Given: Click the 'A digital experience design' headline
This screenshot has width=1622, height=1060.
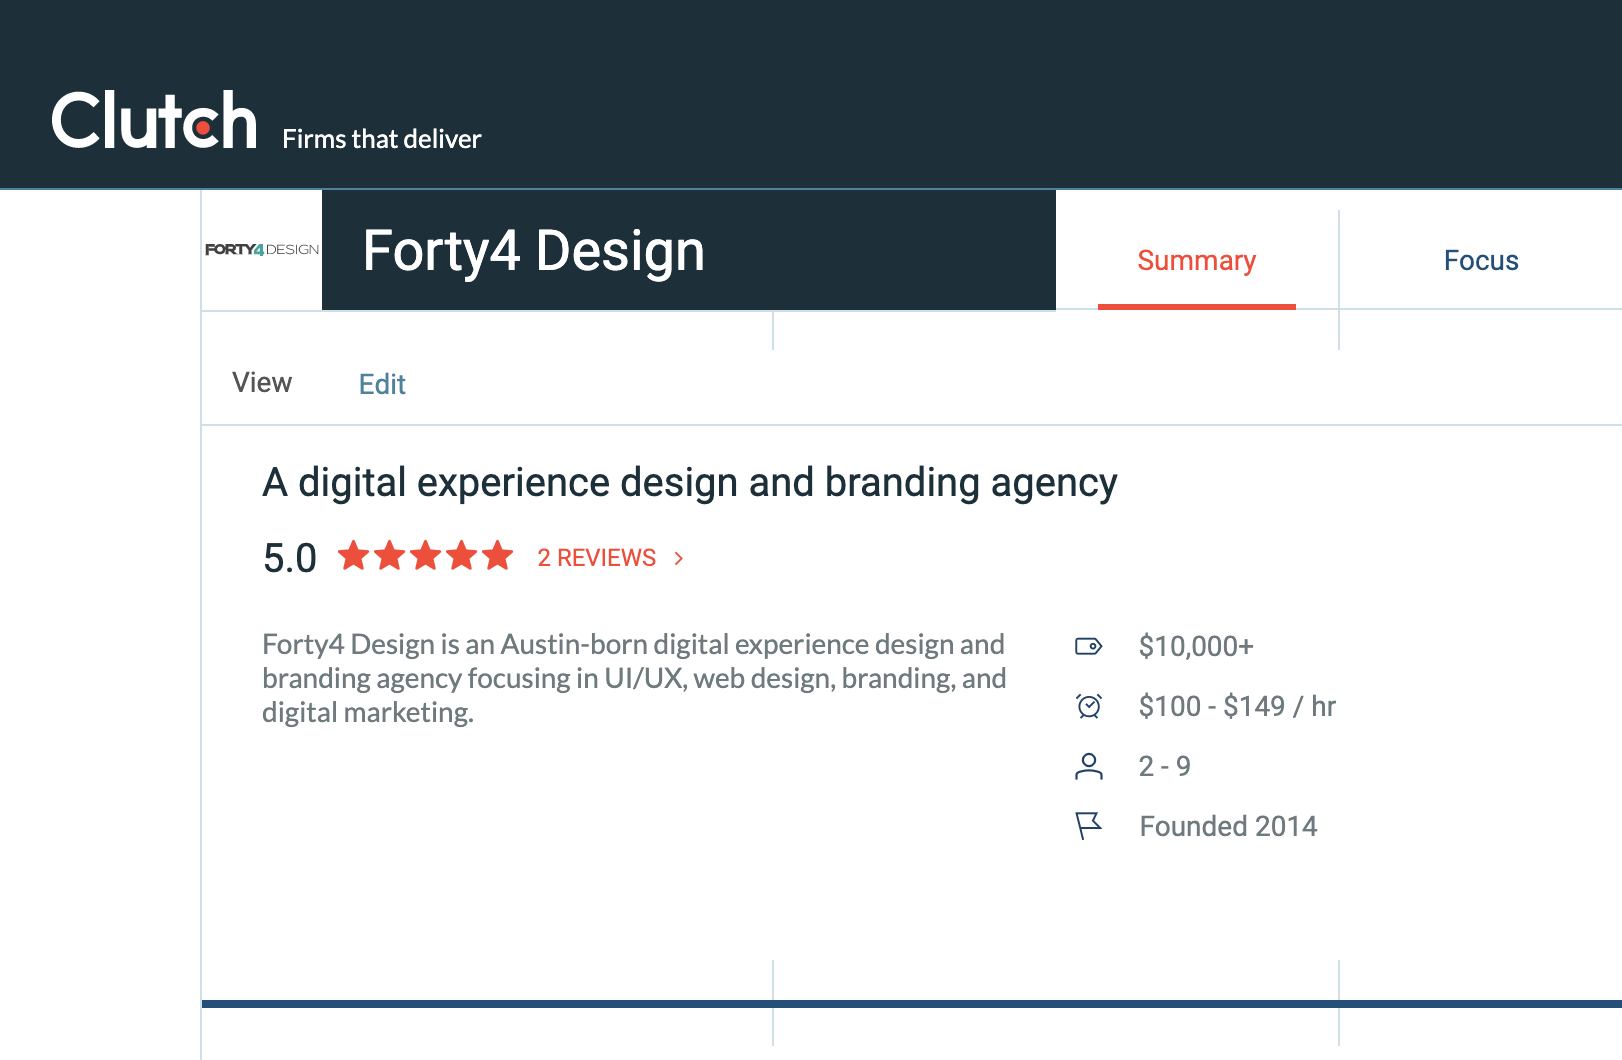Looking at the screenshot, I should [x=690, y=483].
